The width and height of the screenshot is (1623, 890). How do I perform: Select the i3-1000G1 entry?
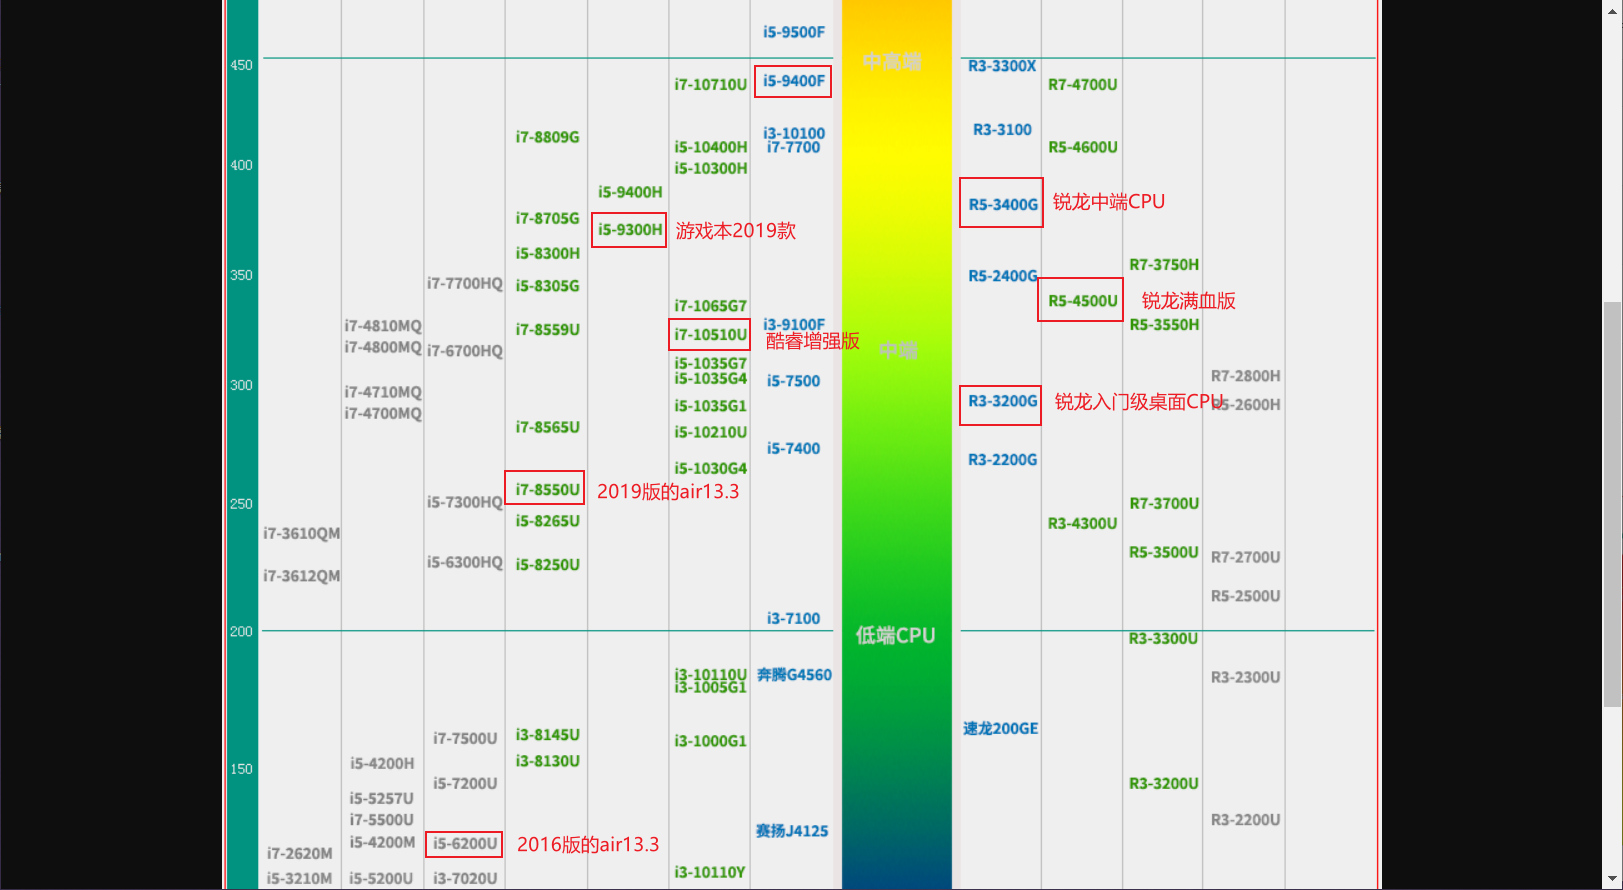[x=710, y=741]
